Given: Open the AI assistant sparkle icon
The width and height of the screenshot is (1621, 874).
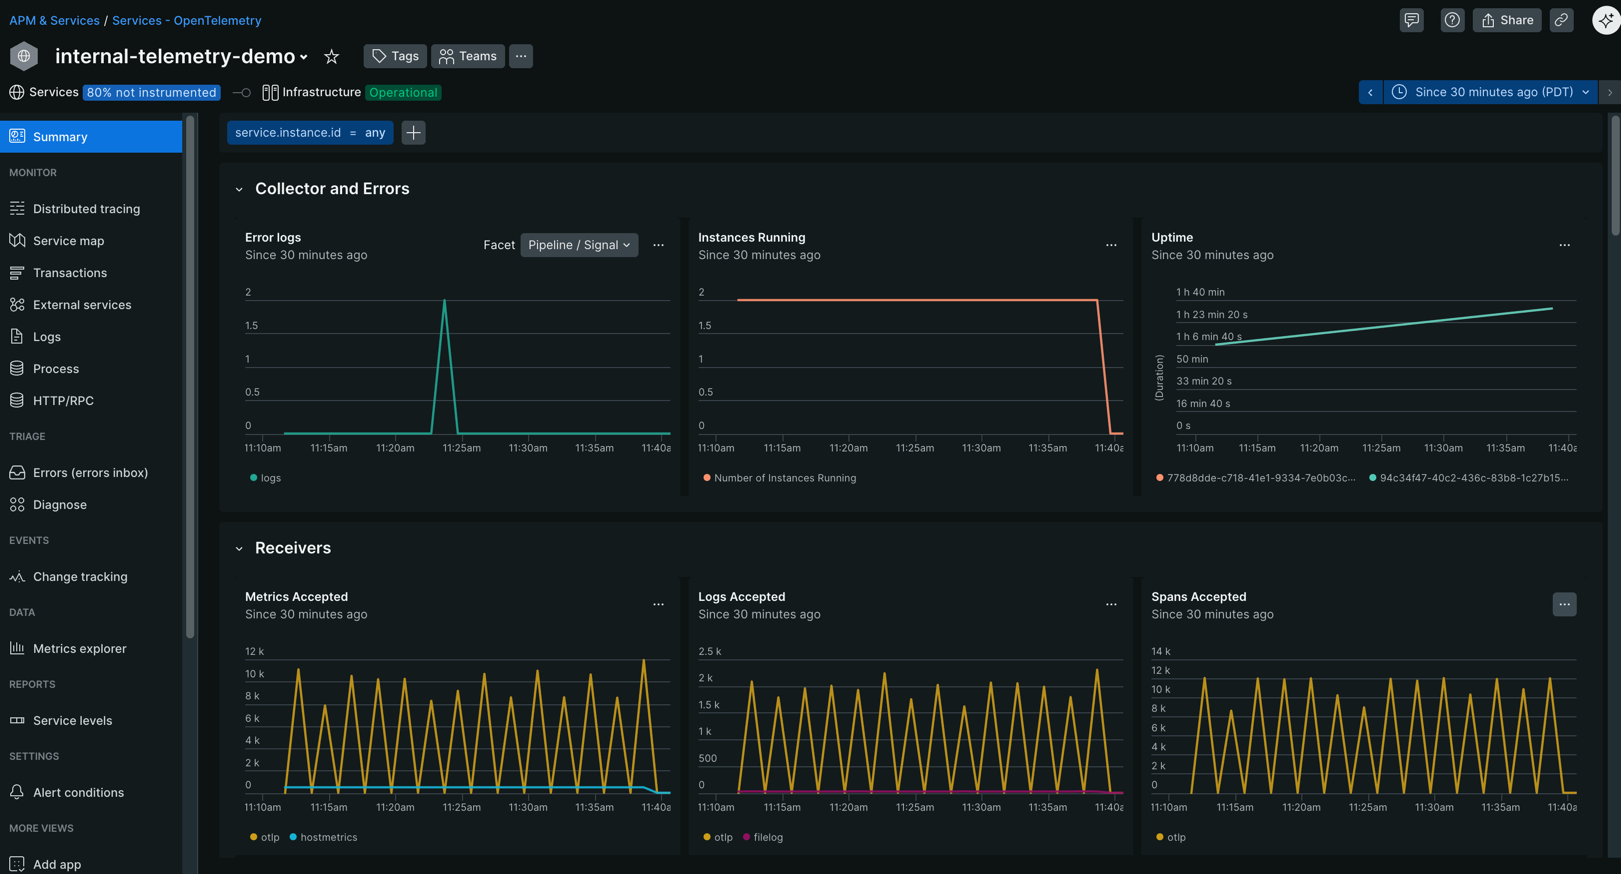Looking at the screenshot, I should tap(1605, 20).
